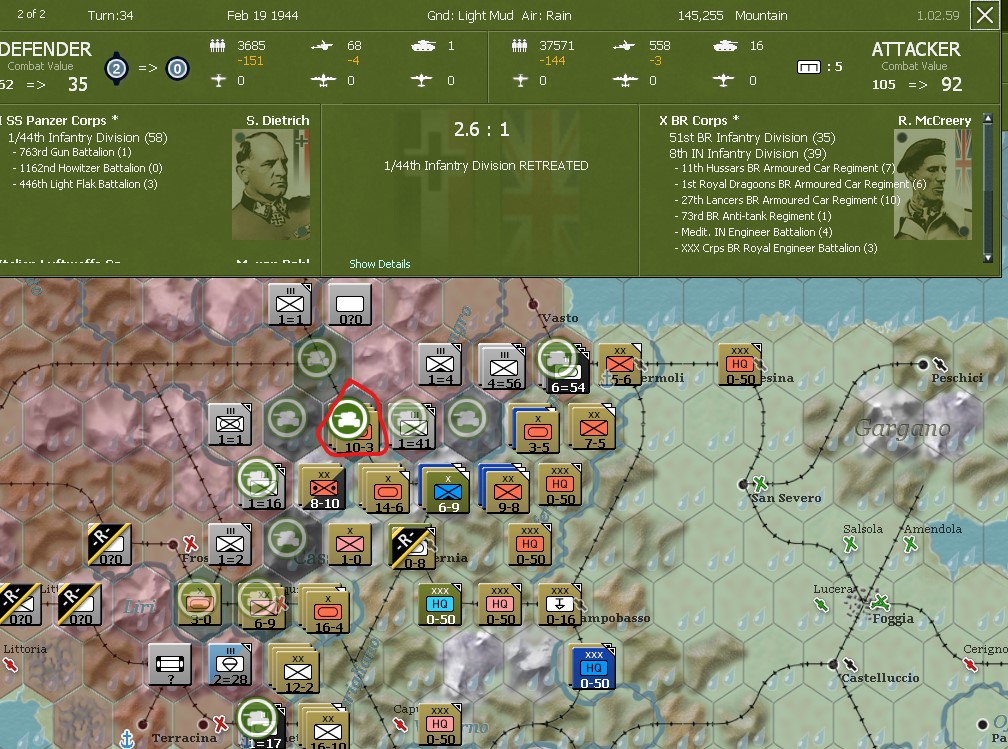Select the dark blue XXX HQ 0-50
This screenshot has width=1008, height=749.
[x=593, y=668]
